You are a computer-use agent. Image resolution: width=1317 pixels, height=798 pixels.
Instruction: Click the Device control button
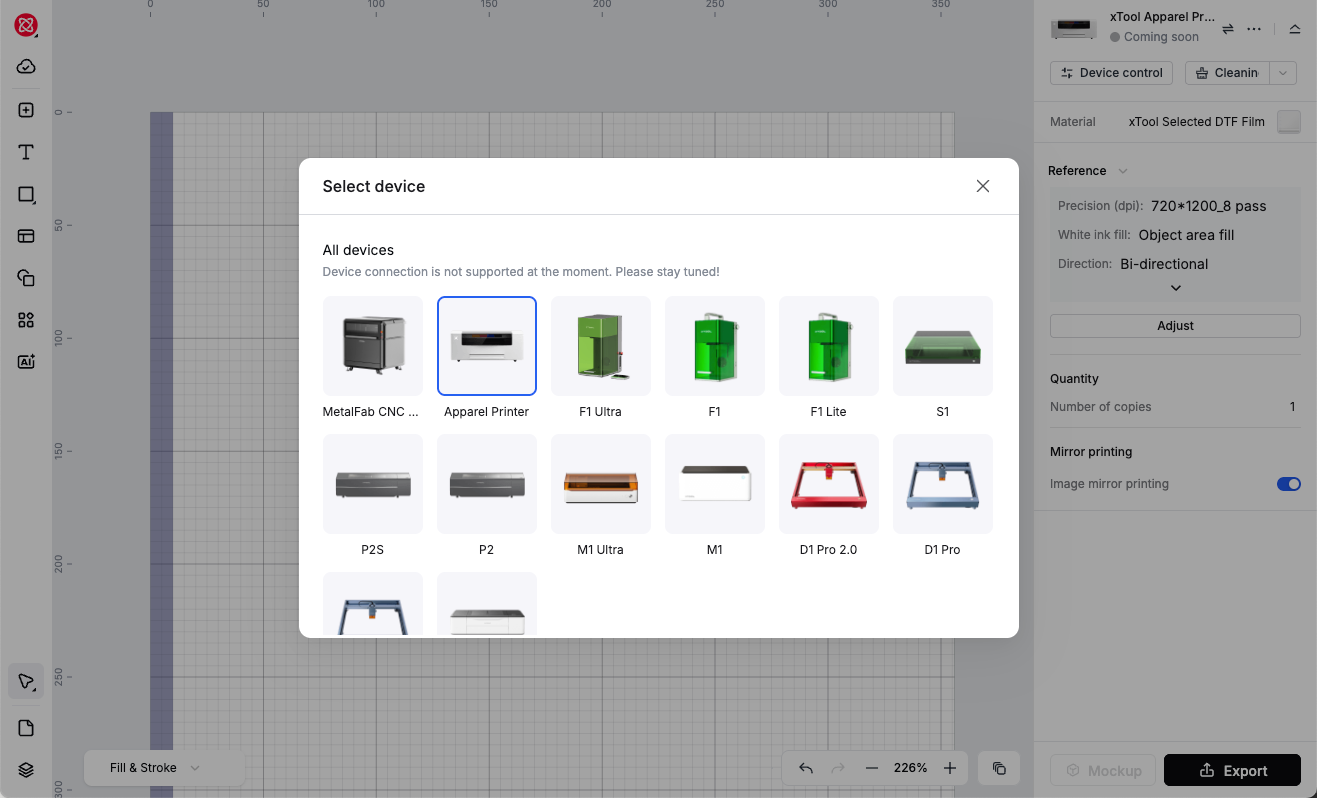tap(1113, 73)
